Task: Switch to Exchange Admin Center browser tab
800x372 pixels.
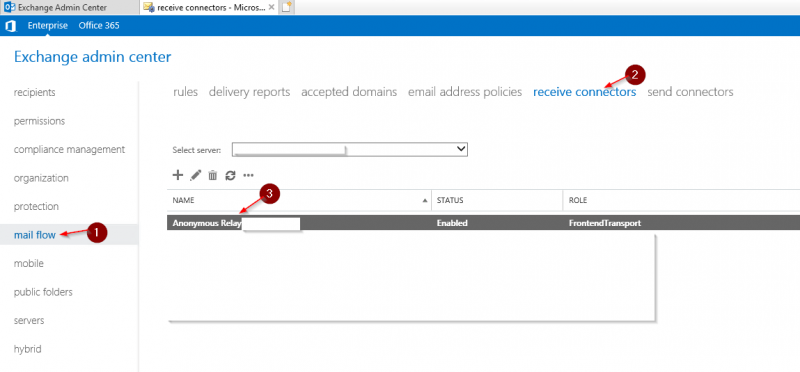Action: point(69,7)
